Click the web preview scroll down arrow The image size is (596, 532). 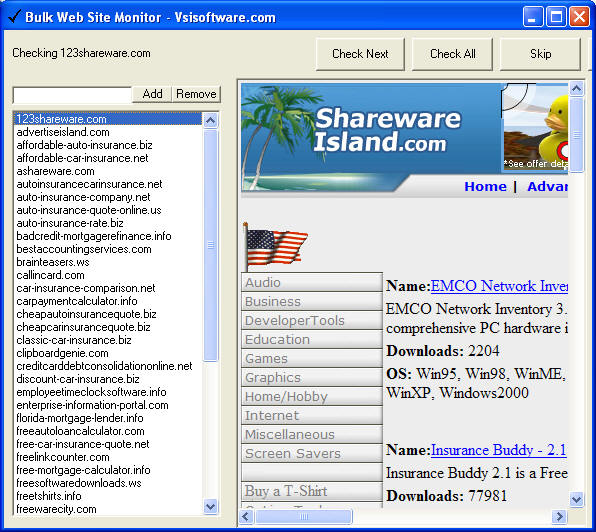(577, 499)
